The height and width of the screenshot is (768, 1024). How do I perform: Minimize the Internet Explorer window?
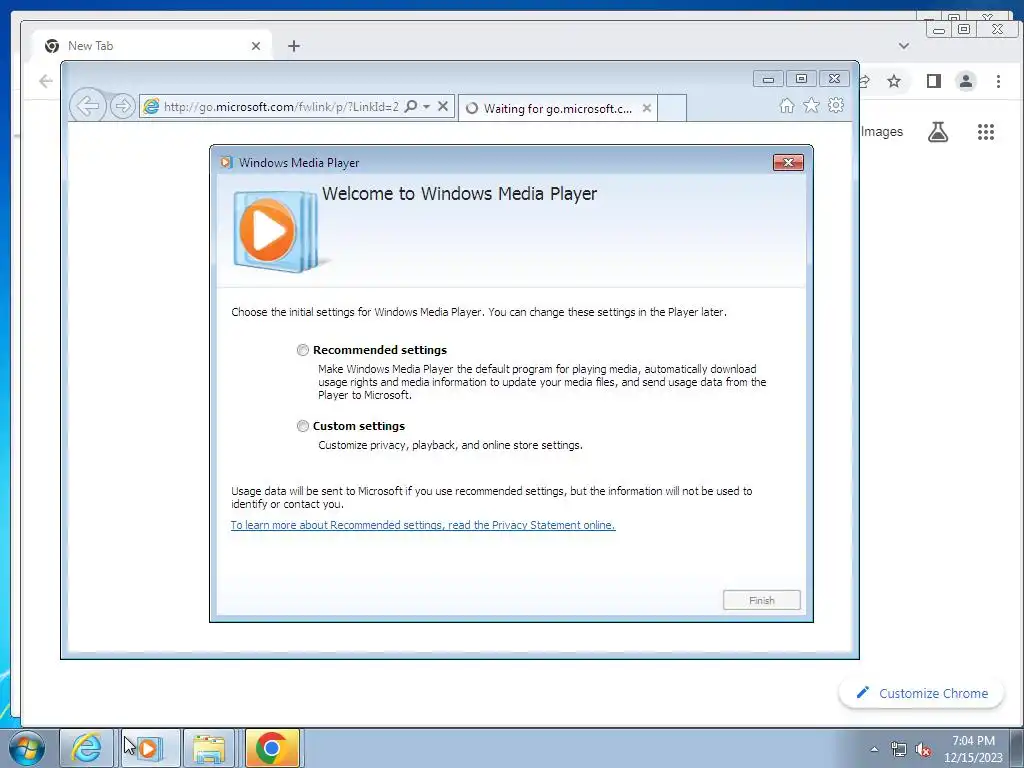click(x=769, y=79)
